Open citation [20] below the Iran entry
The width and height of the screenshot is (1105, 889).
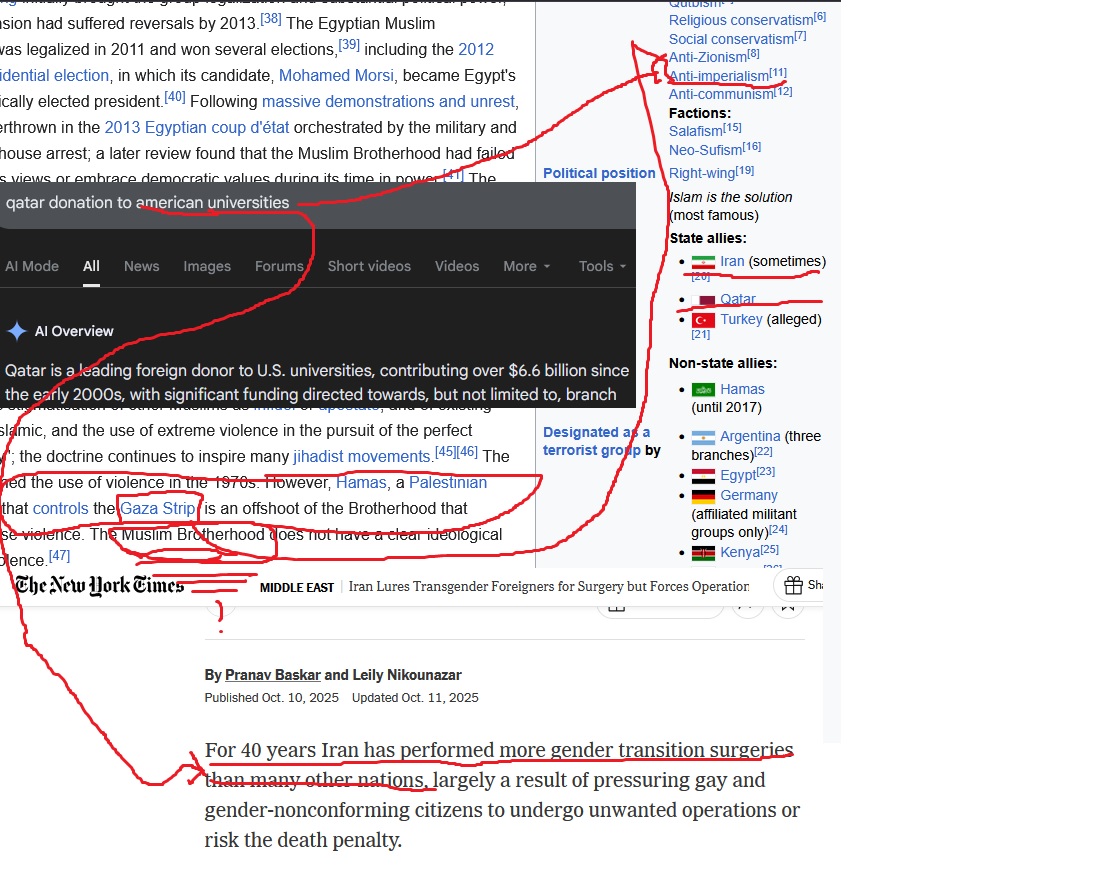[x=700, y=277]
